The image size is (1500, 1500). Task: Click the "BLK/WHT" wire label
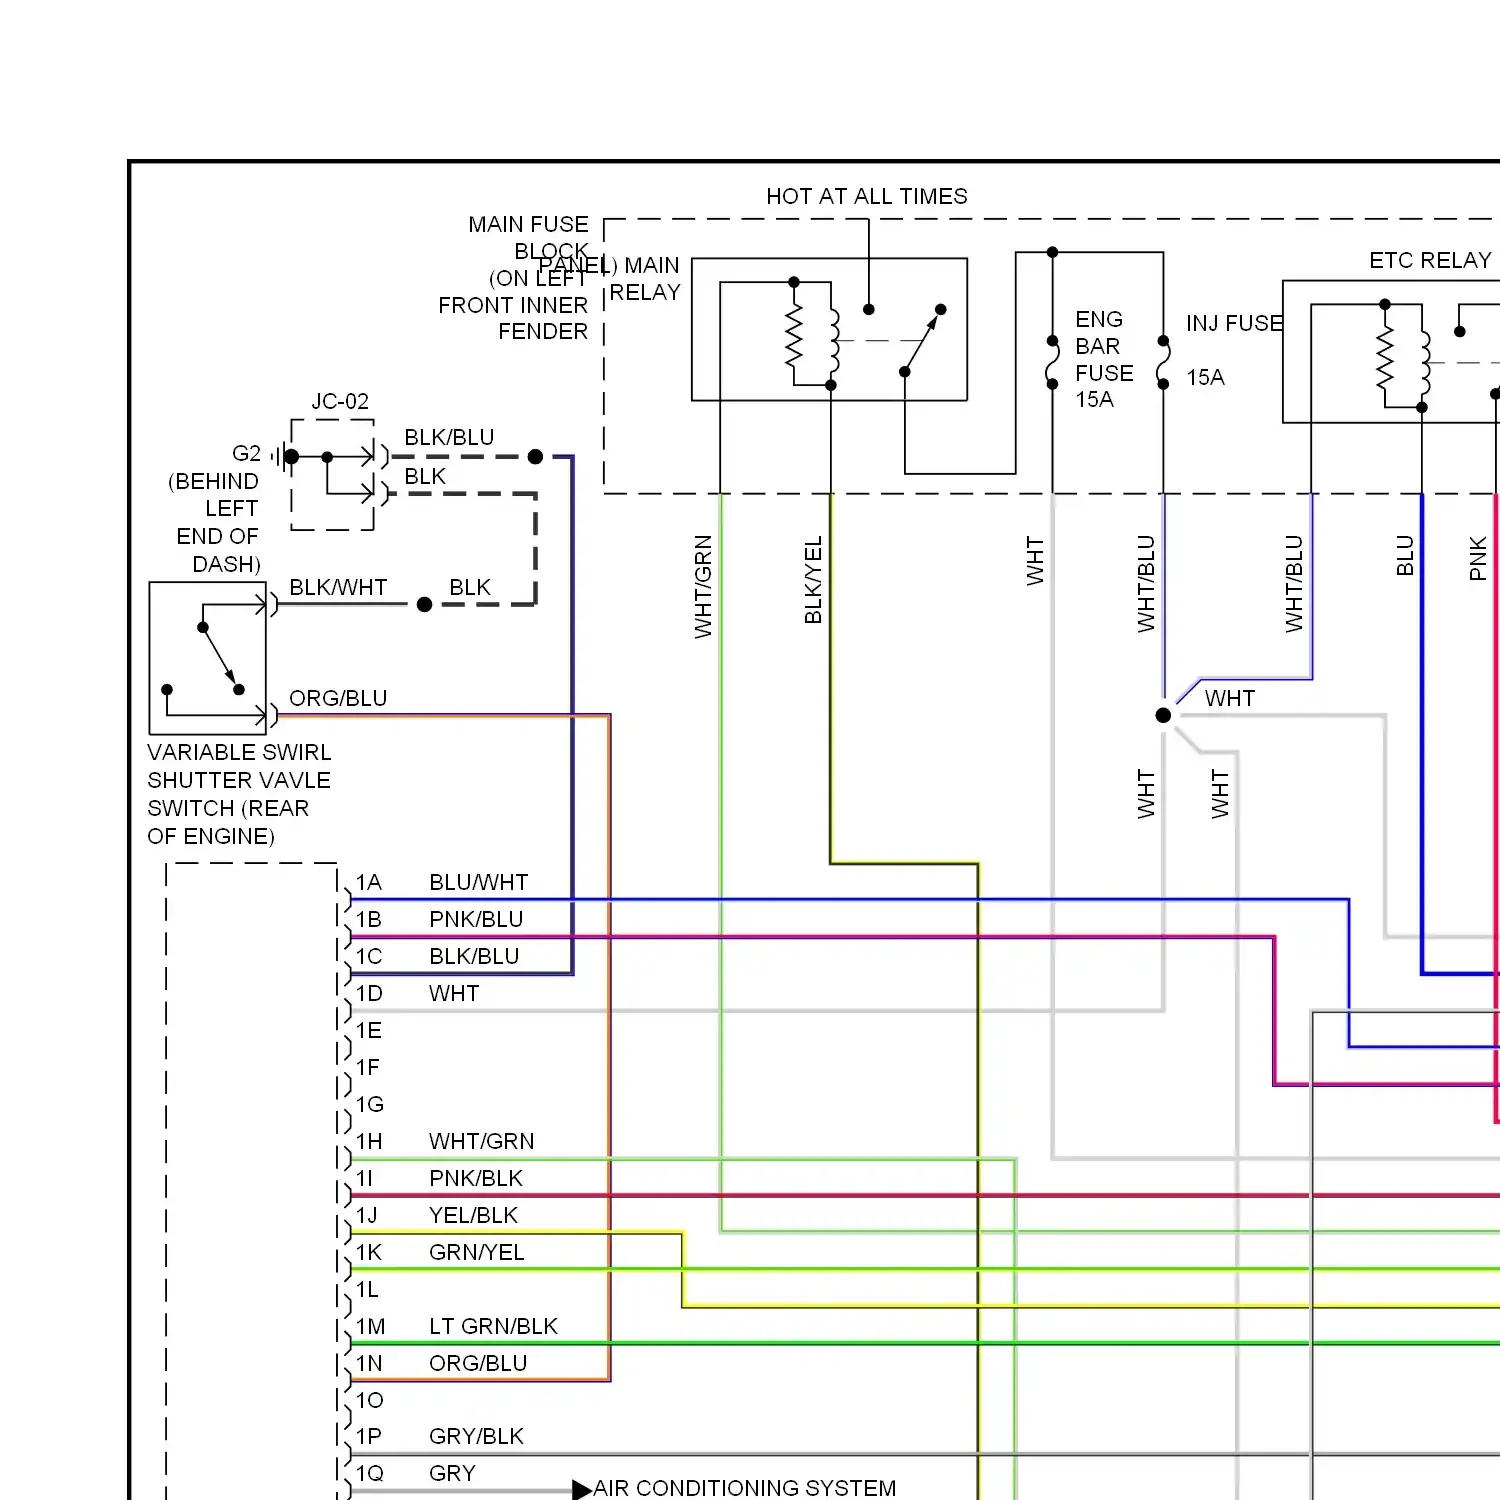[338, 587]
